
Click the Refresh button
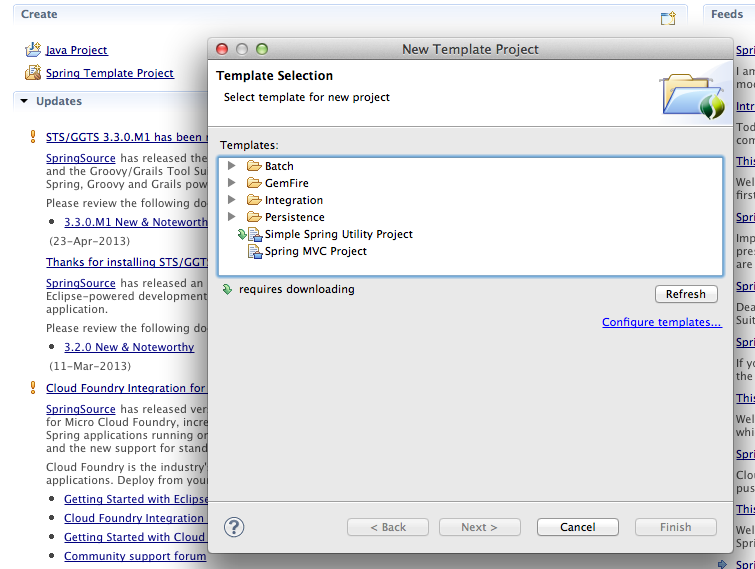click(x=686, y=294)
